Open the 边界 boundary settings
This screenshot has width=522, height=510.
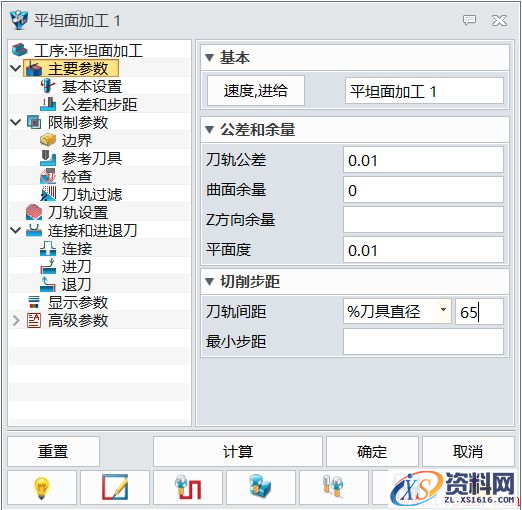pyautogui.click(x=77, y=140)
